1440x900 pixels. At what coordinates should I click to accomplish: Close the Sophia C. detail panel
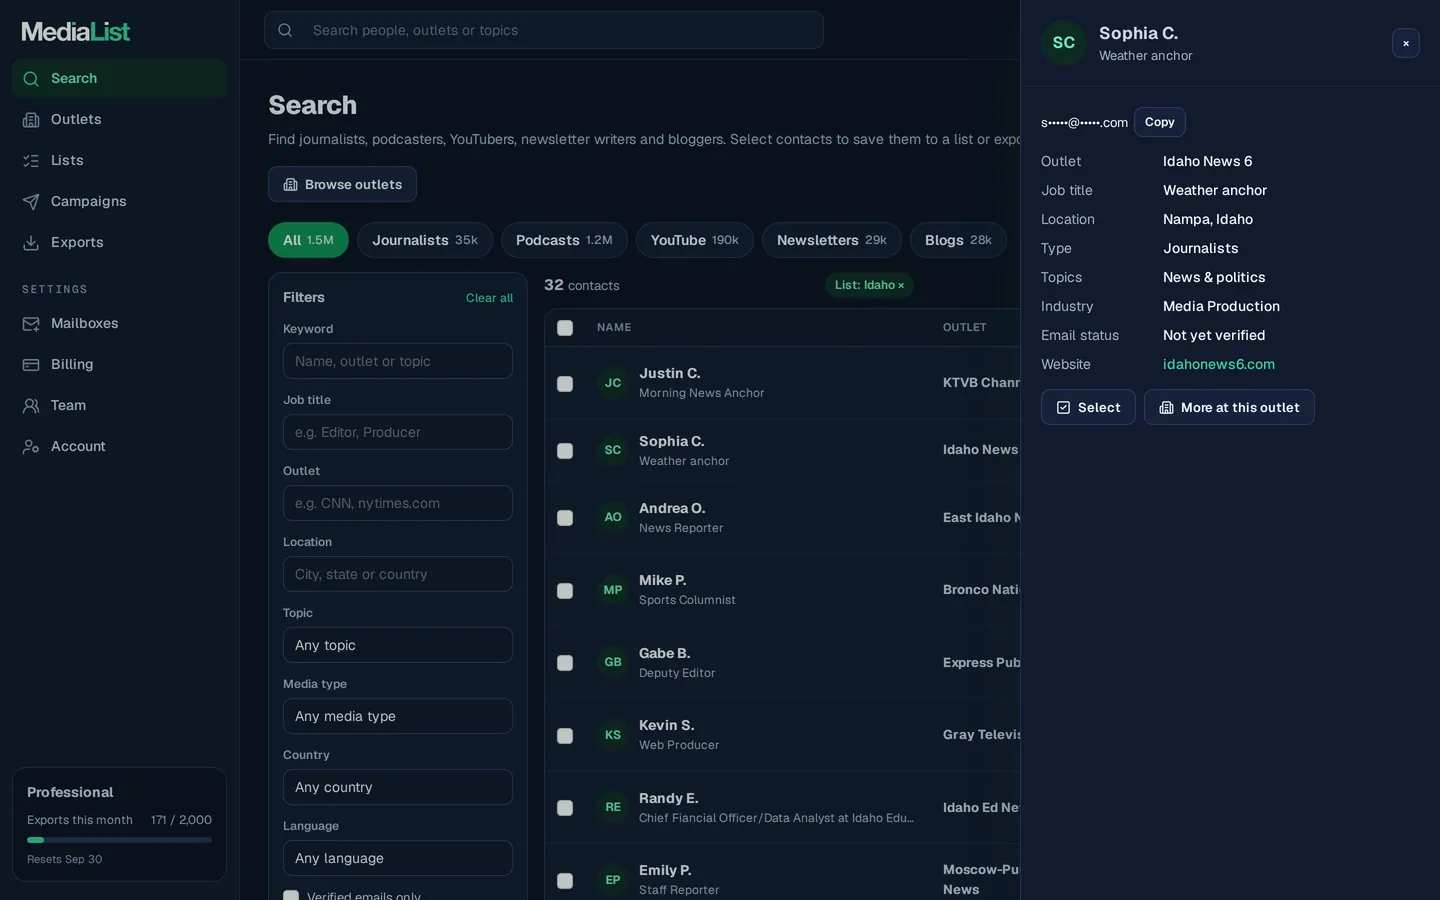[x=1406, y=43]
